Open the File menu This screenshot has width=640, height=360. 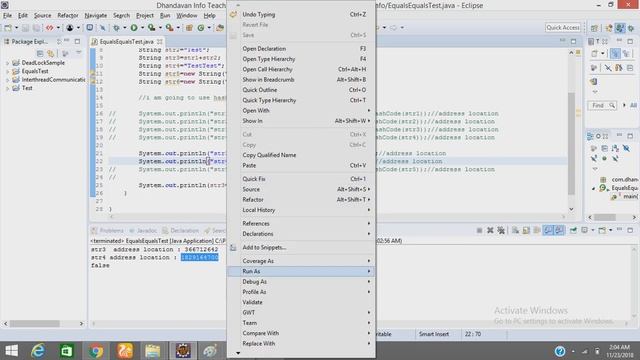click(x=7, y=16)
